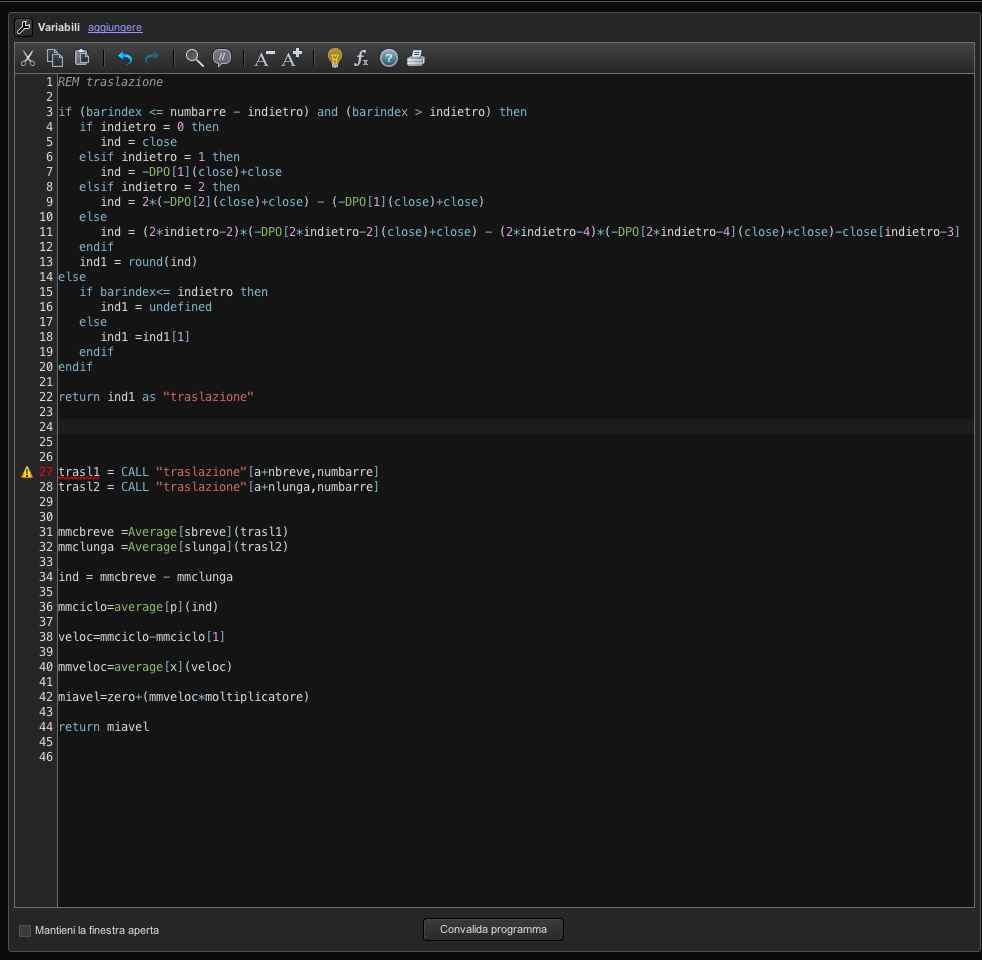Increase editor font size

[291, 58]
